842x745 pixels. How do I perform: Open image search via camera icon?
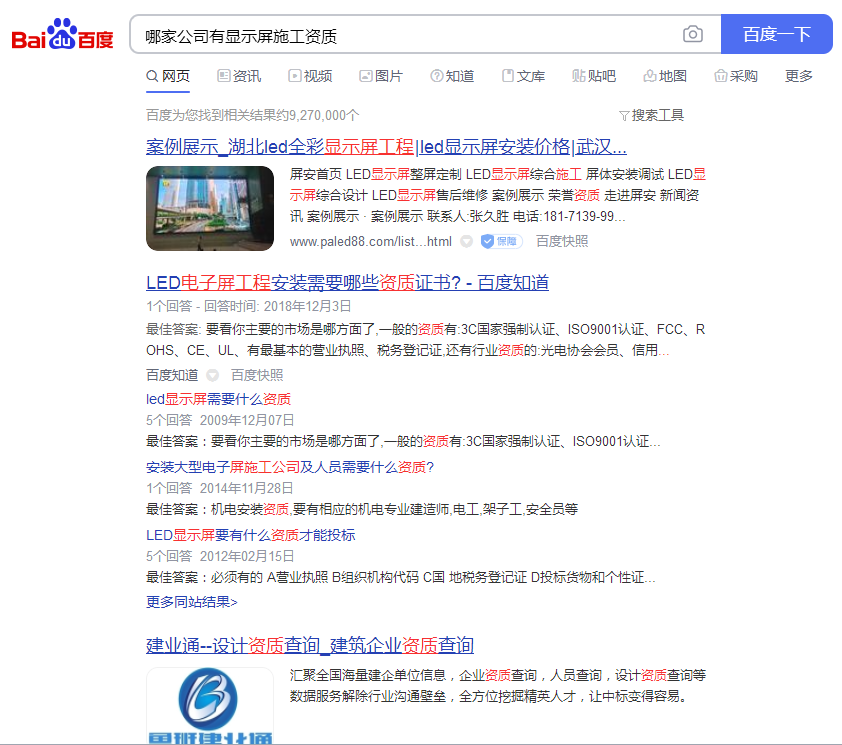click(693, 34)
